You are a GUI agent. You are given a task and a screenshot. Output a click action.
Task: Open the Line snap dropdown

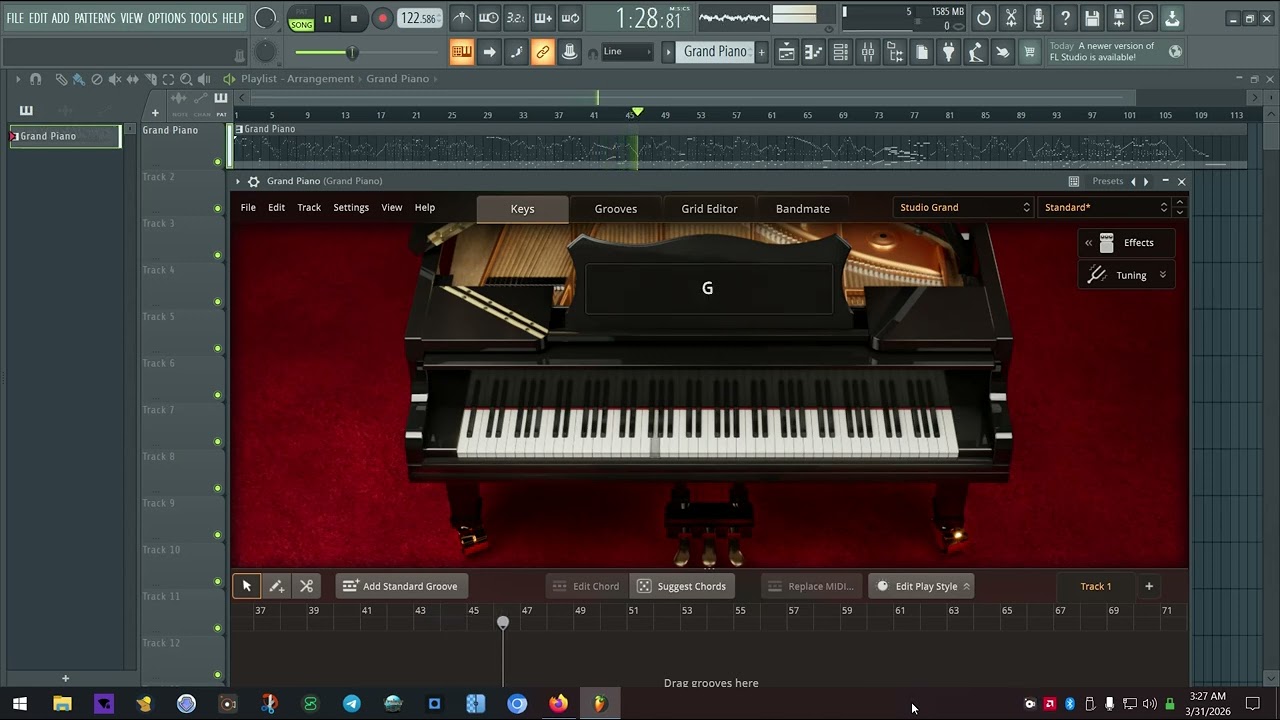(x=627, y=52)
